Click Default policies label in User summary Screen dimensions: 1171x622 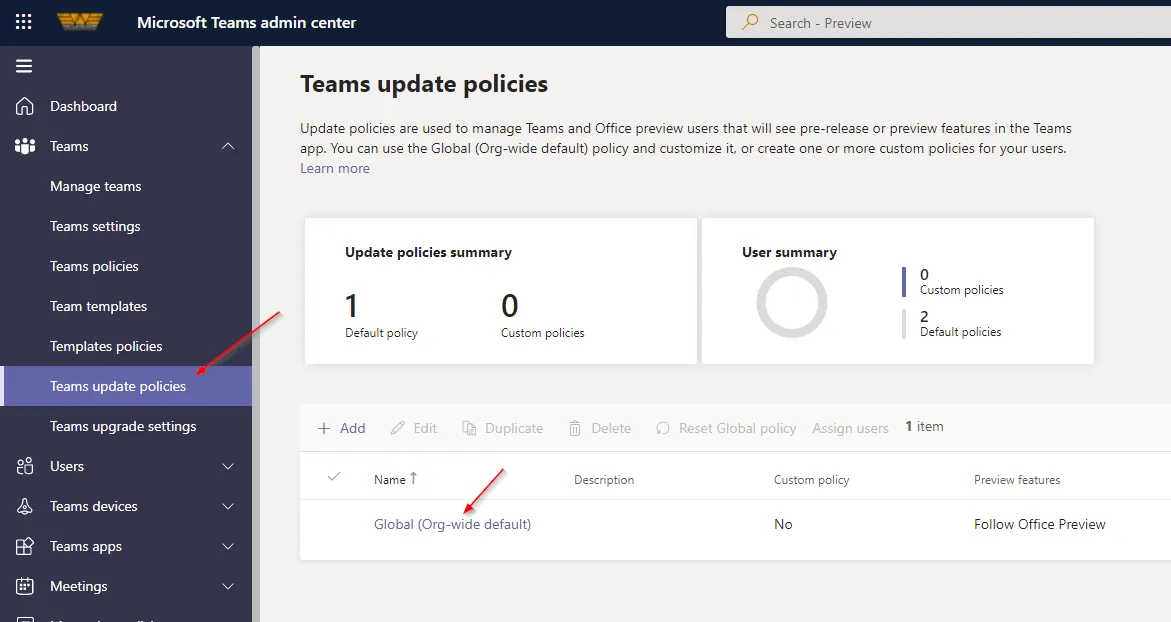(x=960, y=332)
